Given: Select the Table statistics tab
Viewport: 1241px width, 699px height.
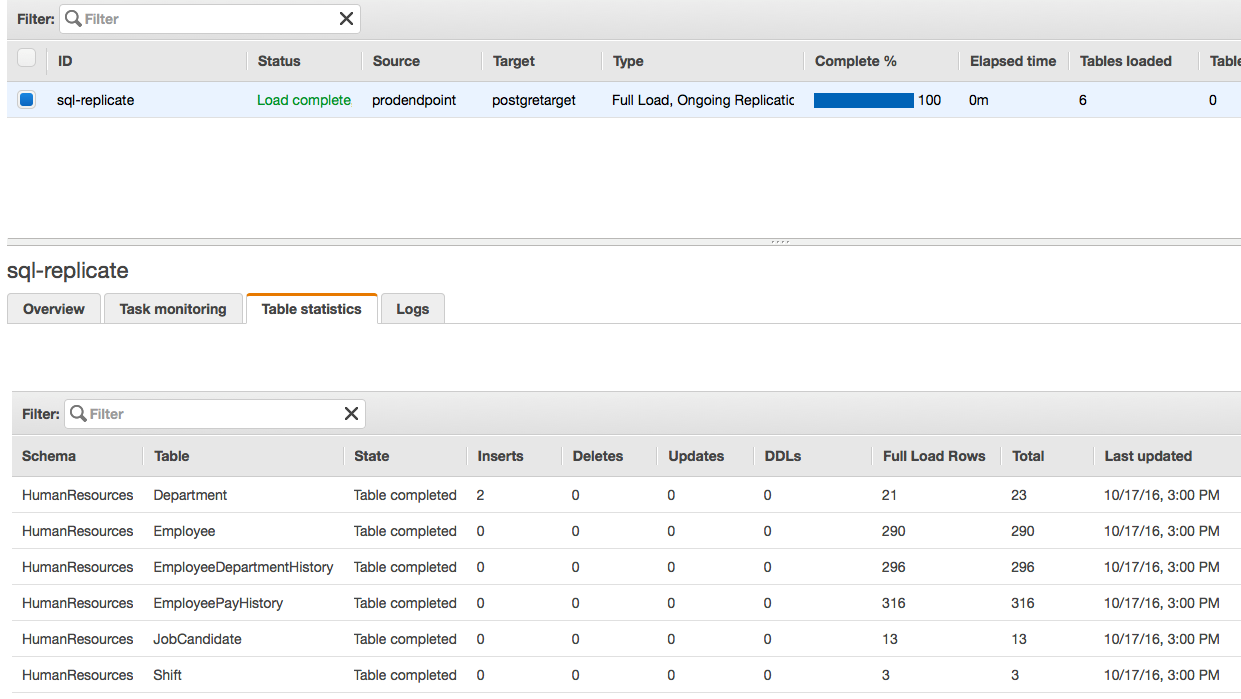Looking at the screenshot, I should point(311,309).
